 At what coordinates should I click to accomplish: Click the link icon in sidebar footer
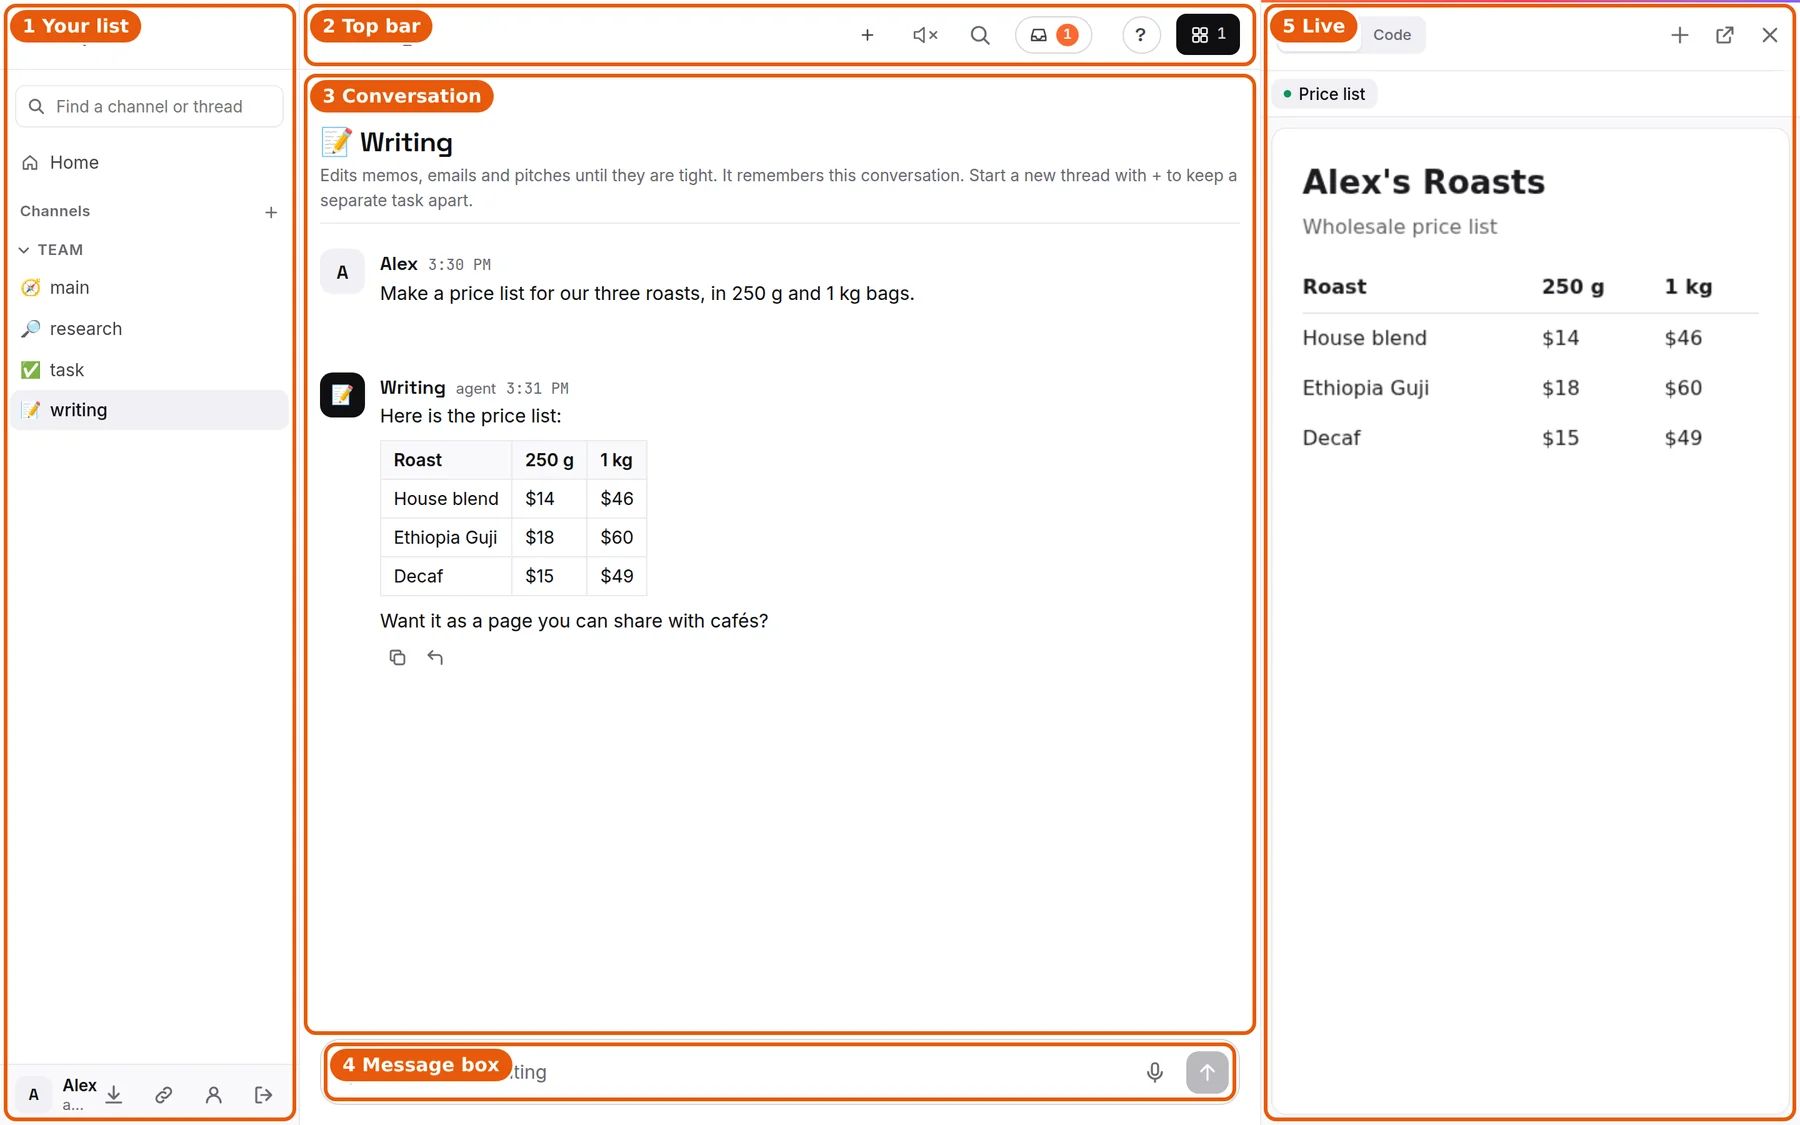coord(164,1095)
